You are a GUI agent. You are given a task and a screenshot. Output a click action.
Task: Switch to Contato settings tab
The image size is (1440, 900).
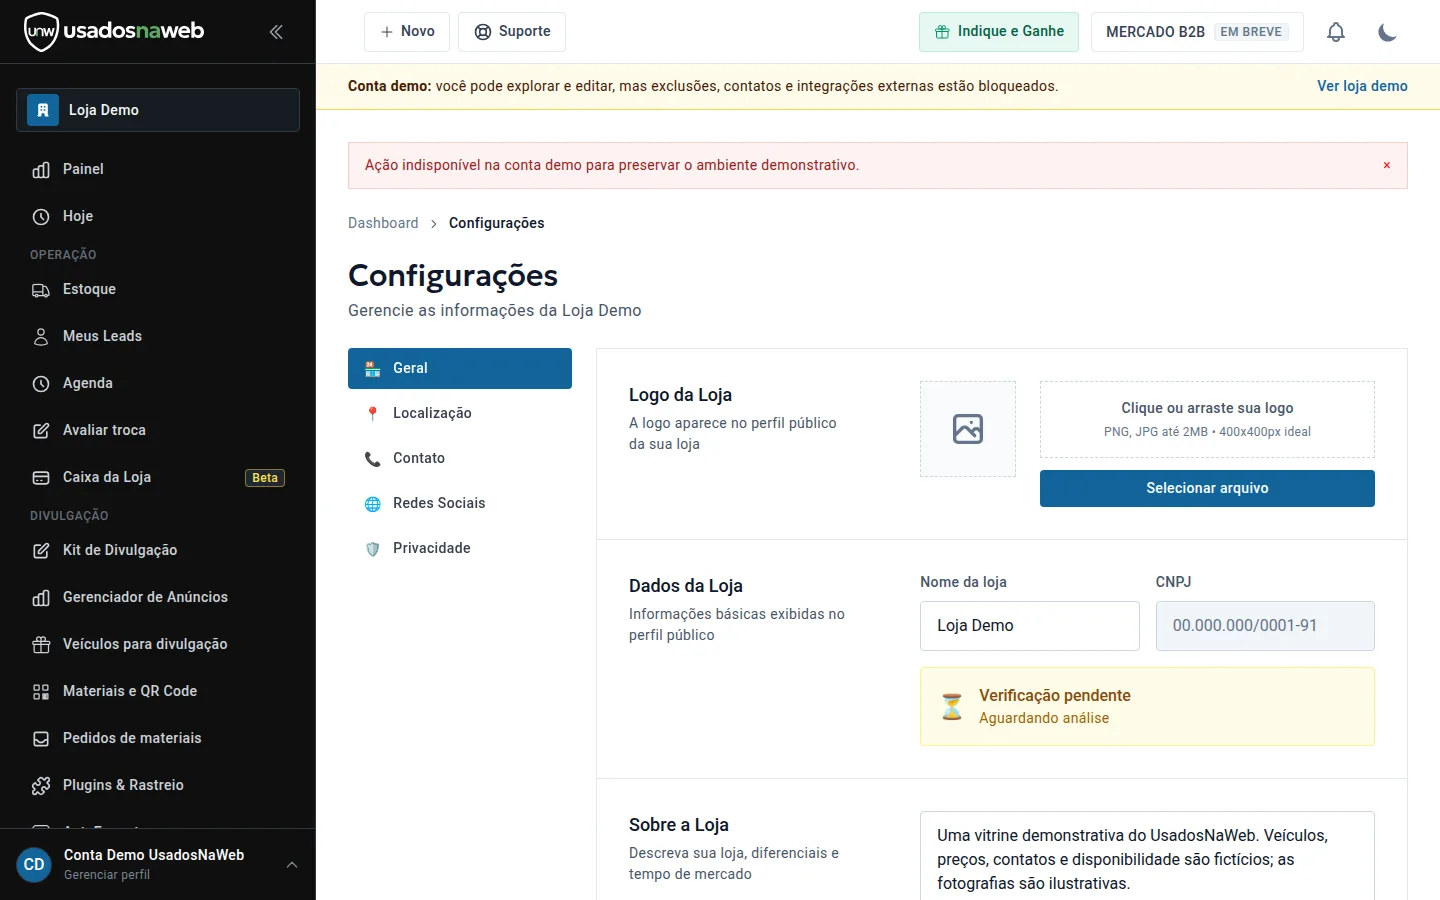[460, 458]
